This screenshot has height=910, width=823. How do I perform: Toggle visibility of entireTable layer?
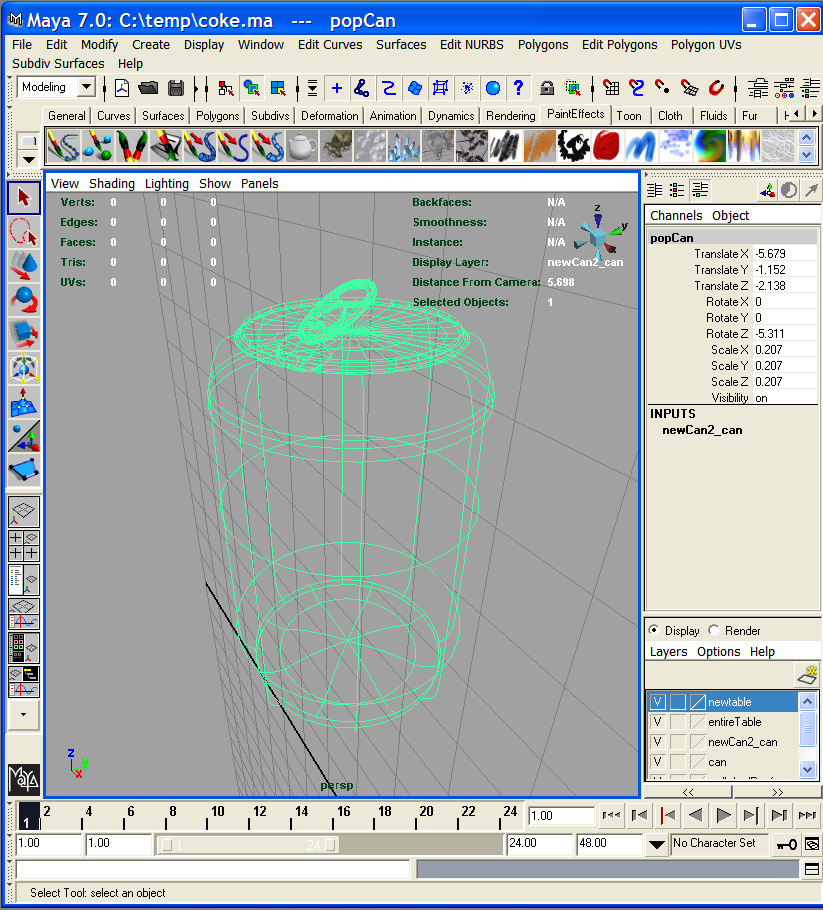[657, 722]
